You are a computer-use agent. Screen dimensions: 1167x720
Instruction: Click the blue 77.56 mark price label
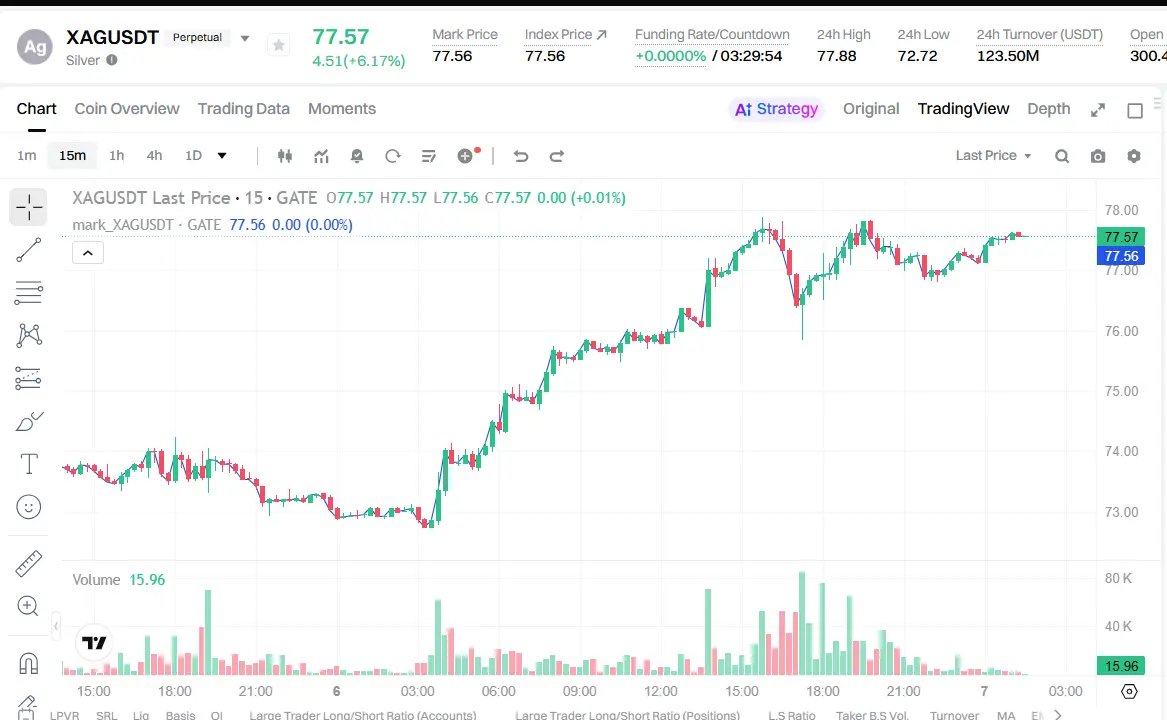(1122, 256)
